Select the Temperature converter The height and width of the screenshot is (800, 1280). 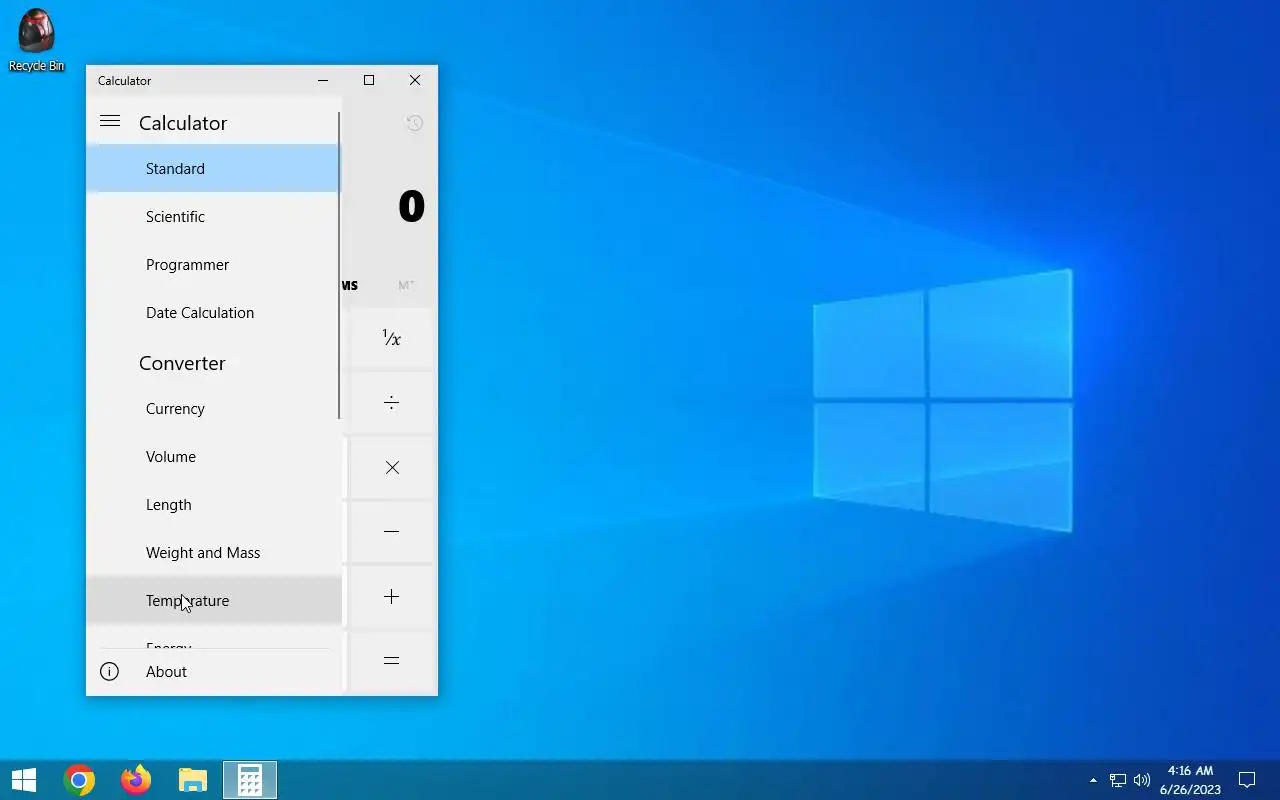click(213, 600)
